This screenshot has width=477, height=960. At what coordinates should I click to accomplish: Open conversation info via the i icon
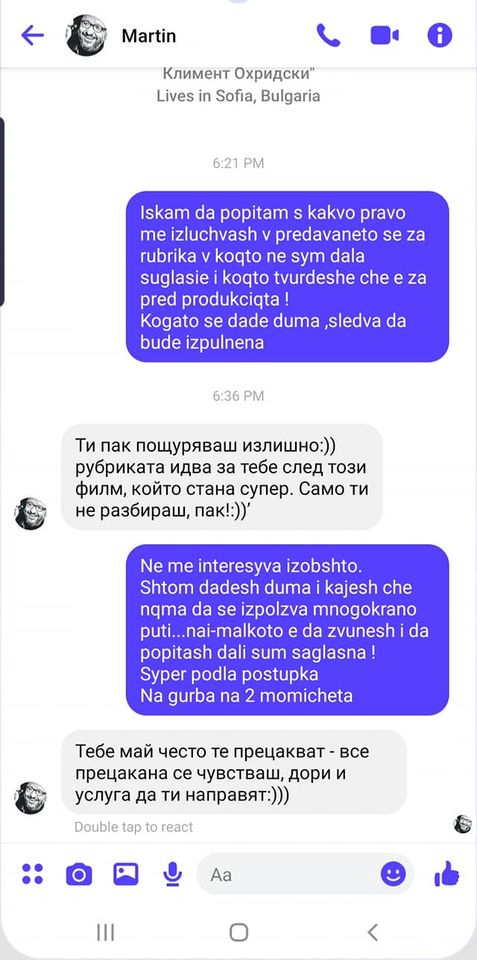point(440,36)
